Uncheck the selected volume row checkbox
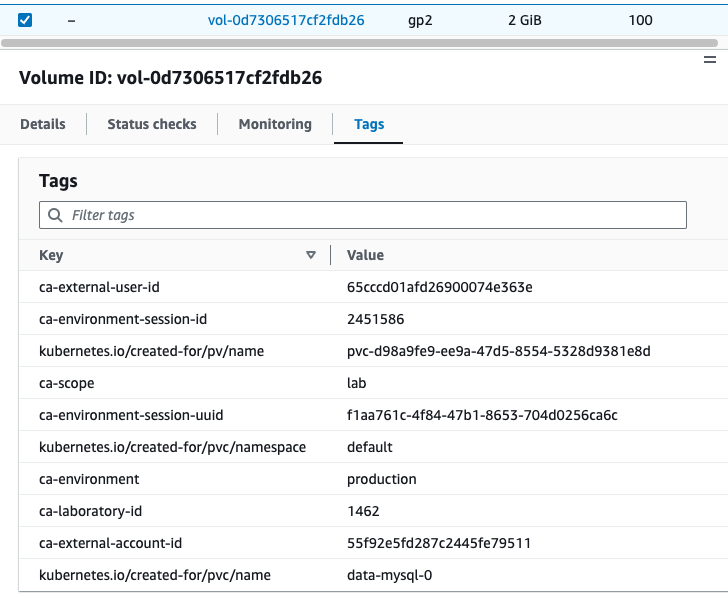Viewport: 728px width, 598px height. 25,20
